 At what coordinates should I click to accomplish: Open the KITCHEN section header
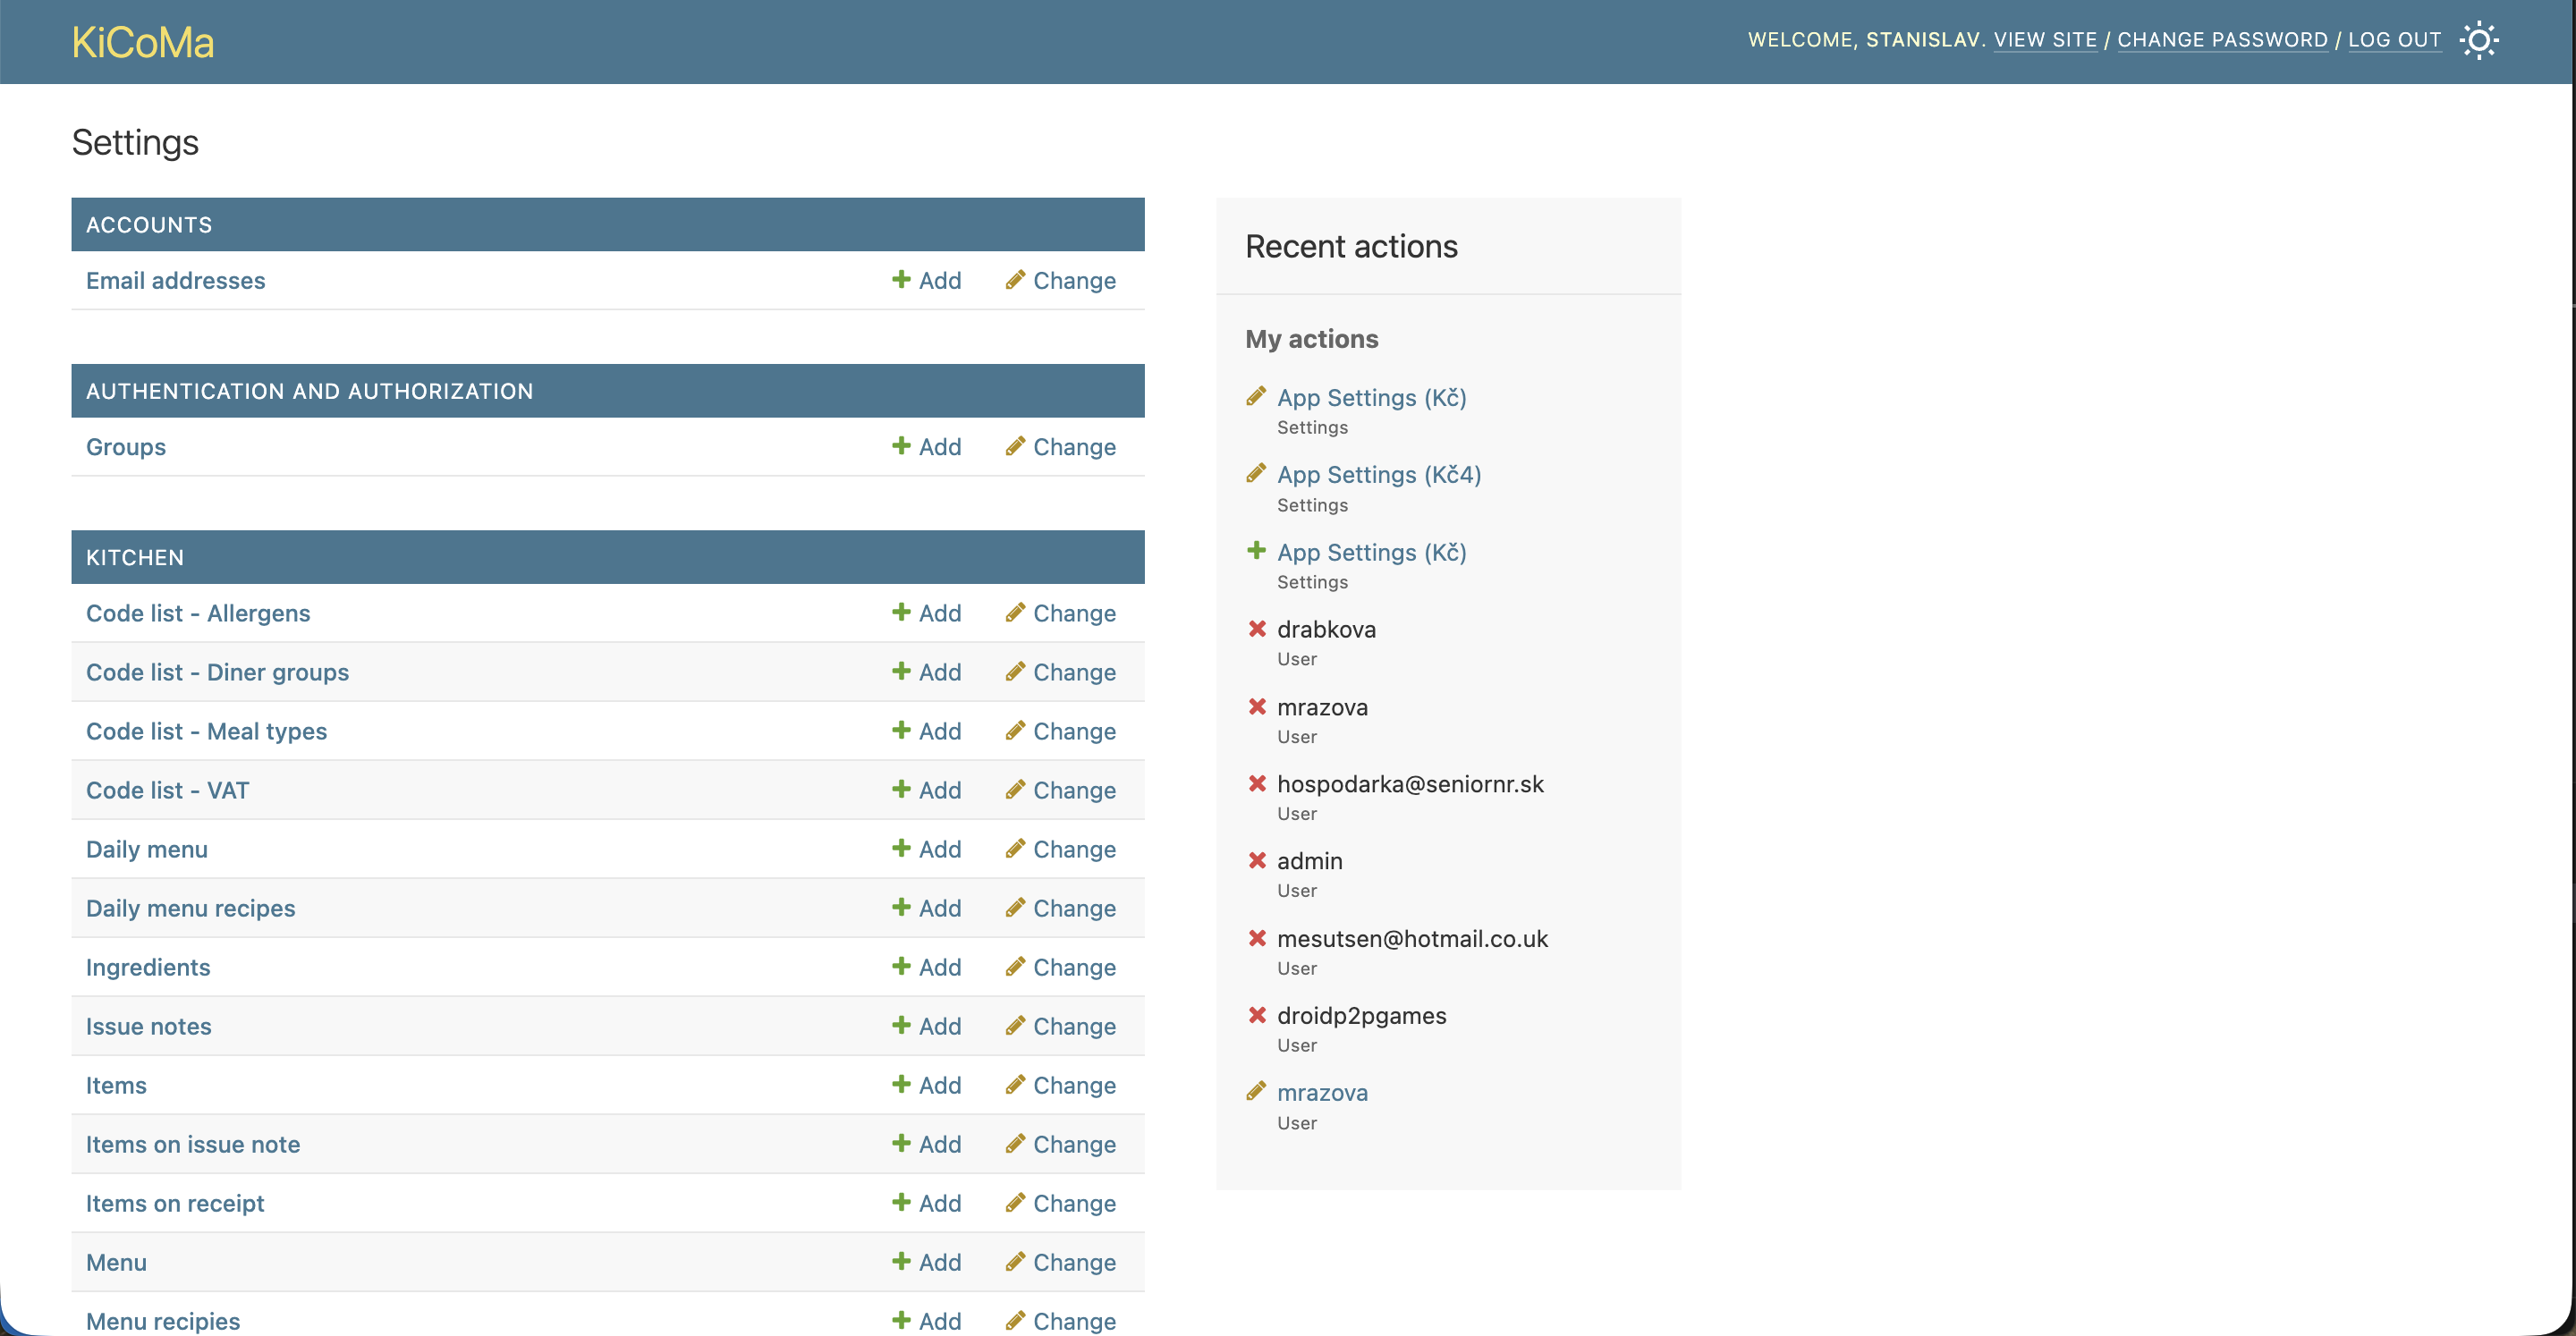coord(135,557)
